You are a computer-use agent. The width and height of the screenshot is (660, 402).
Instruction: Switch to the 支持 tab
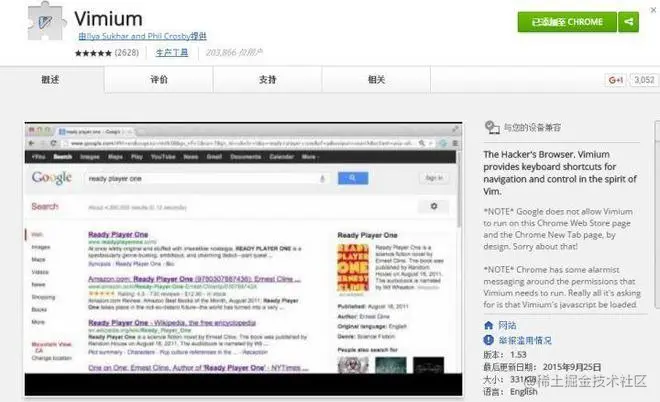click(268, 80)
